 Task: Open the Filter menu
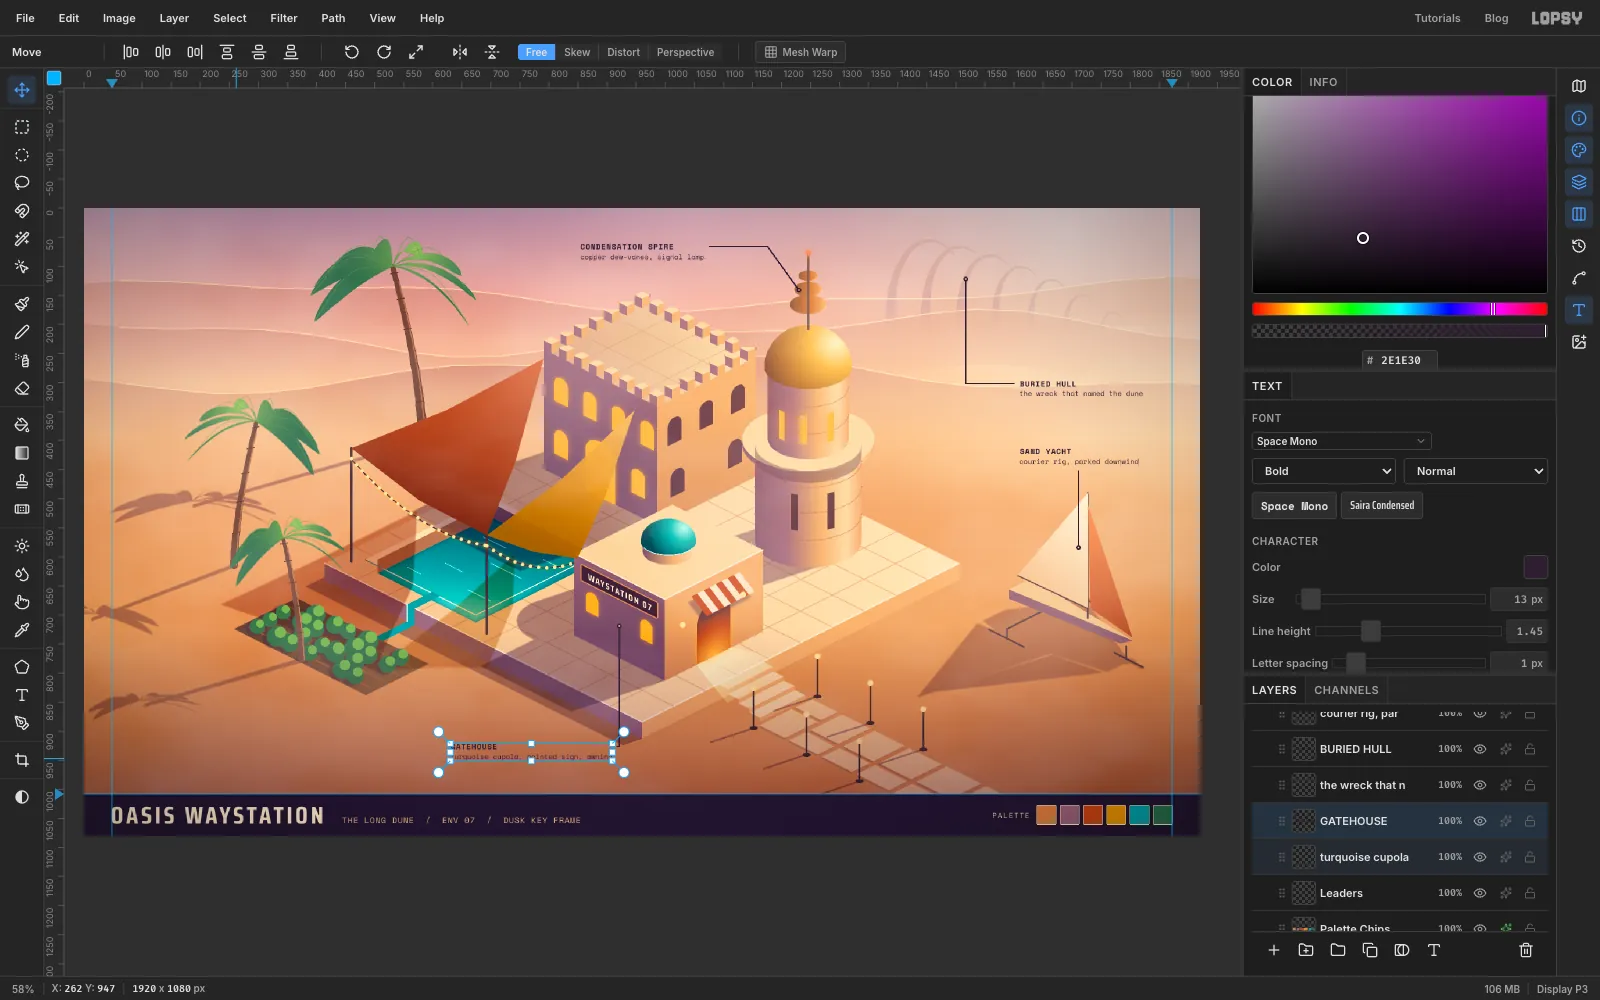pos(284,18)
